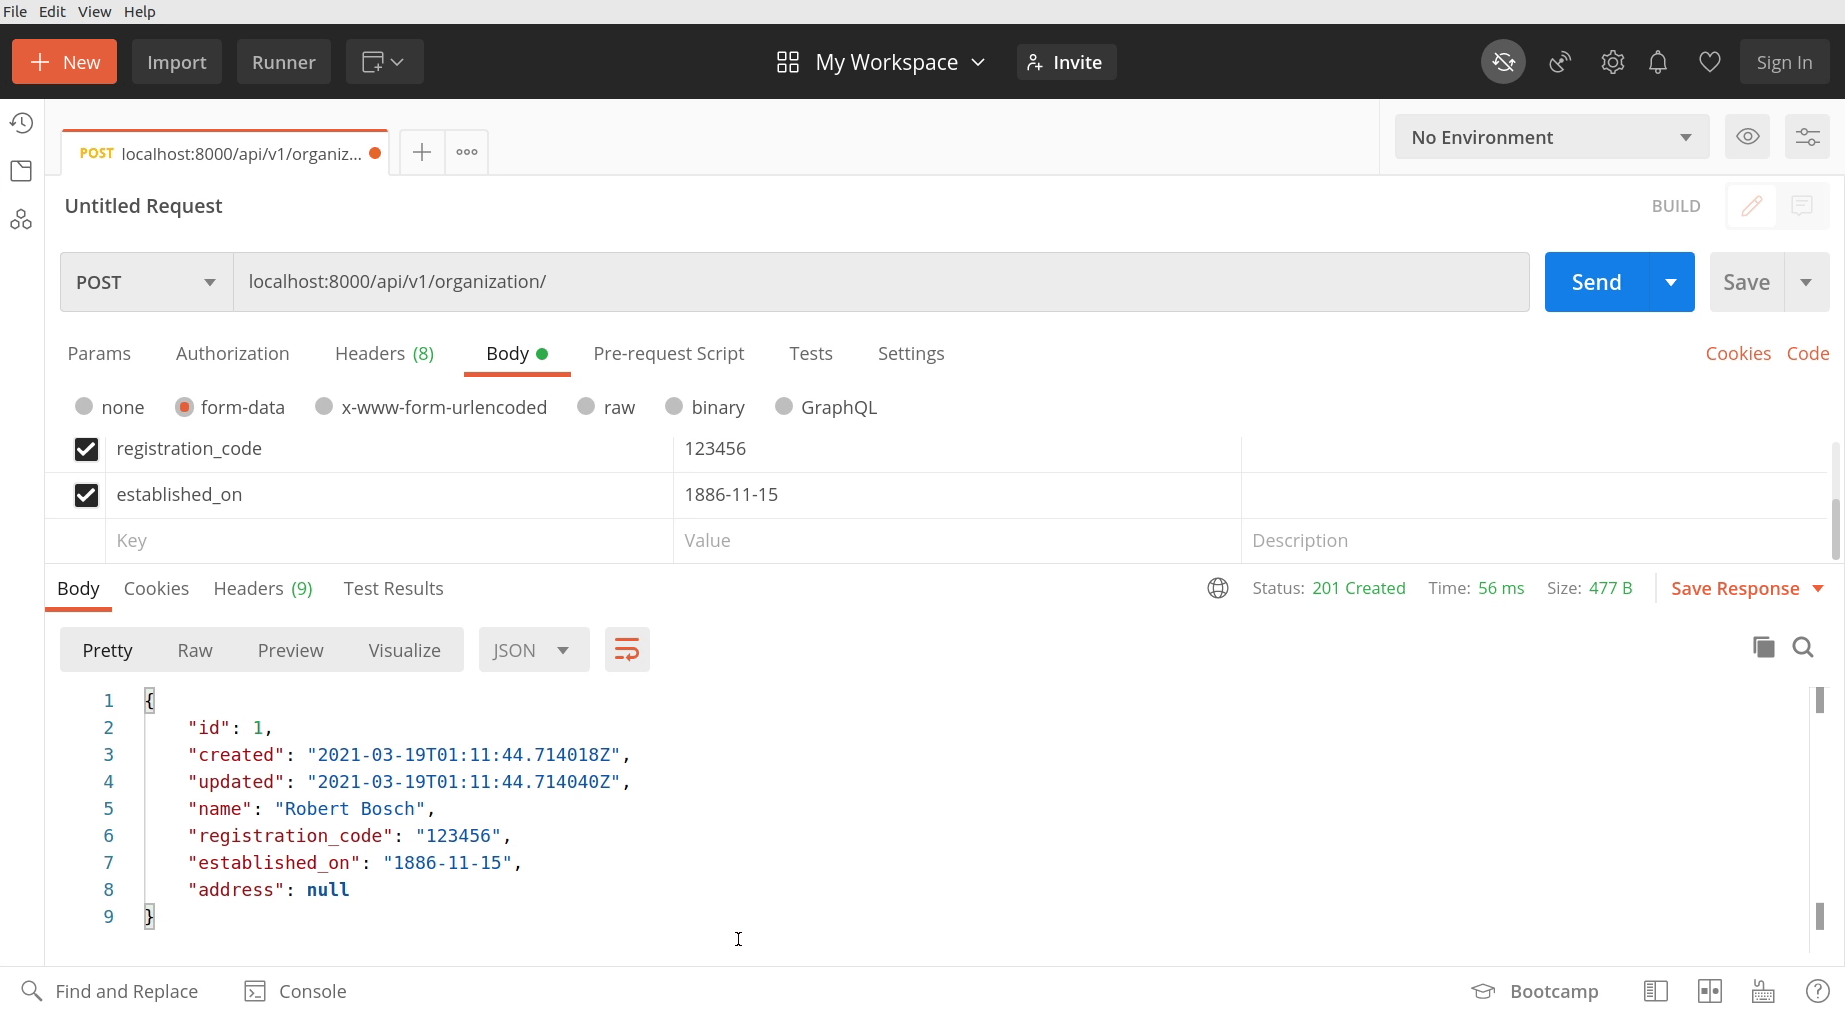Open the History sidebar icon
This screenshot has width=1845, height=1014.
tap(21, 123)
